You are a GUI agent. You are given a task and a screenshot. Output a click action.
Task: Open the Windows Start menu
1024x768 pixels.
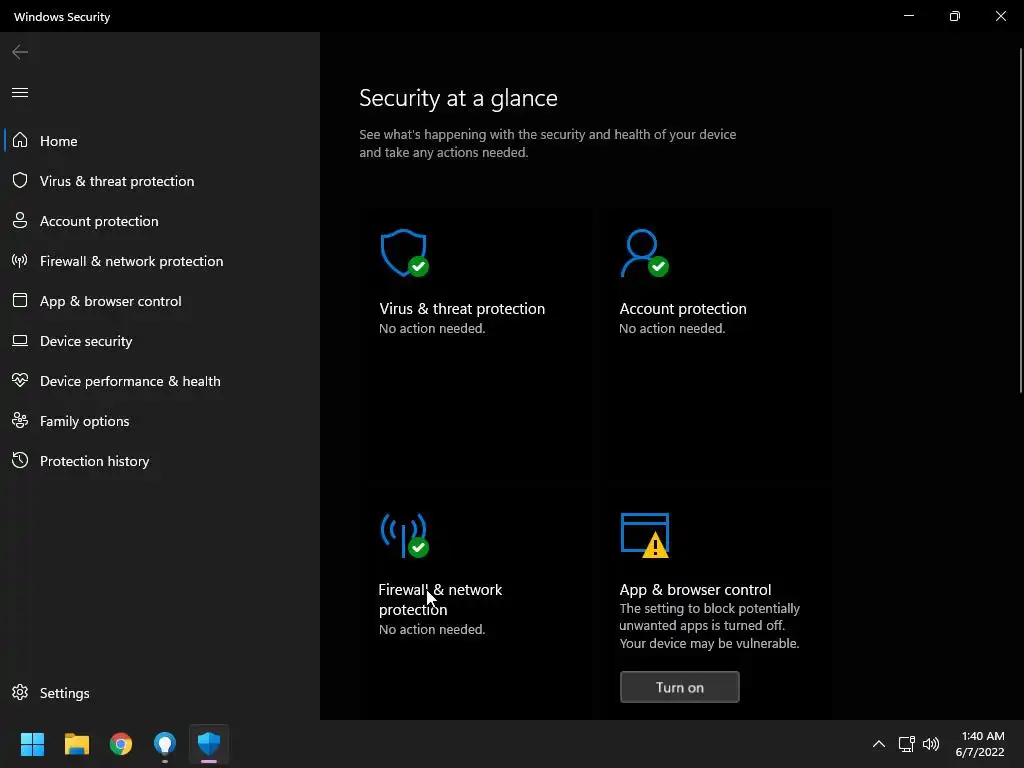click(32, 744)
